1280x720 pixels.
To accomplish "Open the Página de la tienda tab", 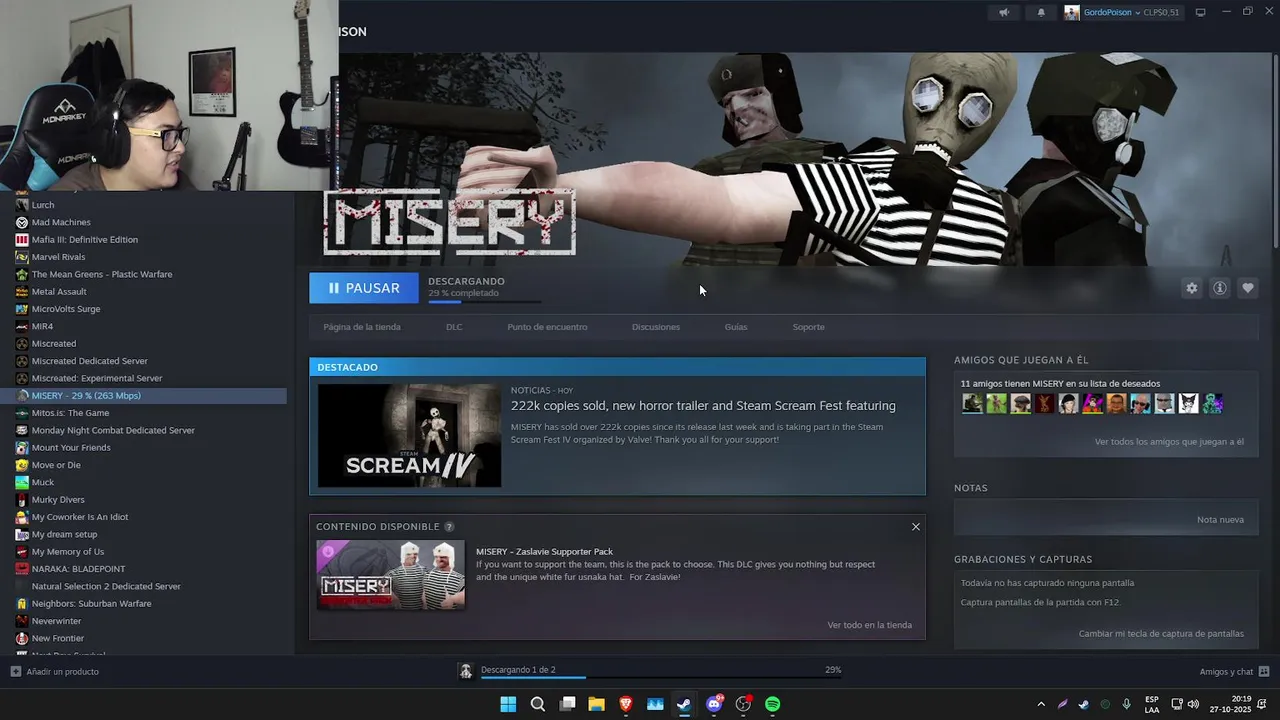I will point(362,327).
